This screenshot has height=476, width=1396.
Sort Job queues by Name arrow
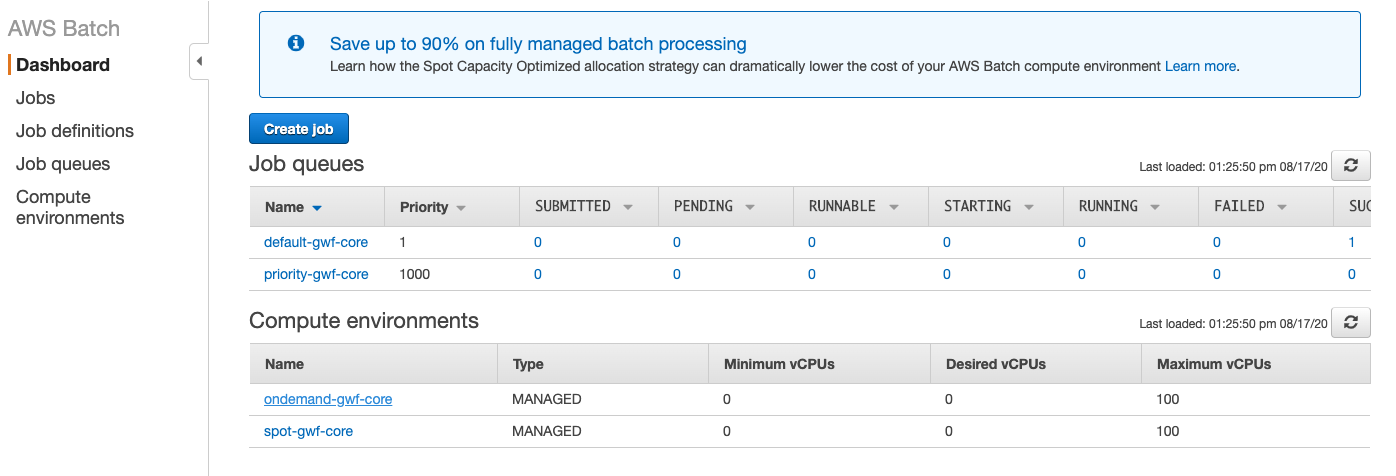click(x=317, y=208)
